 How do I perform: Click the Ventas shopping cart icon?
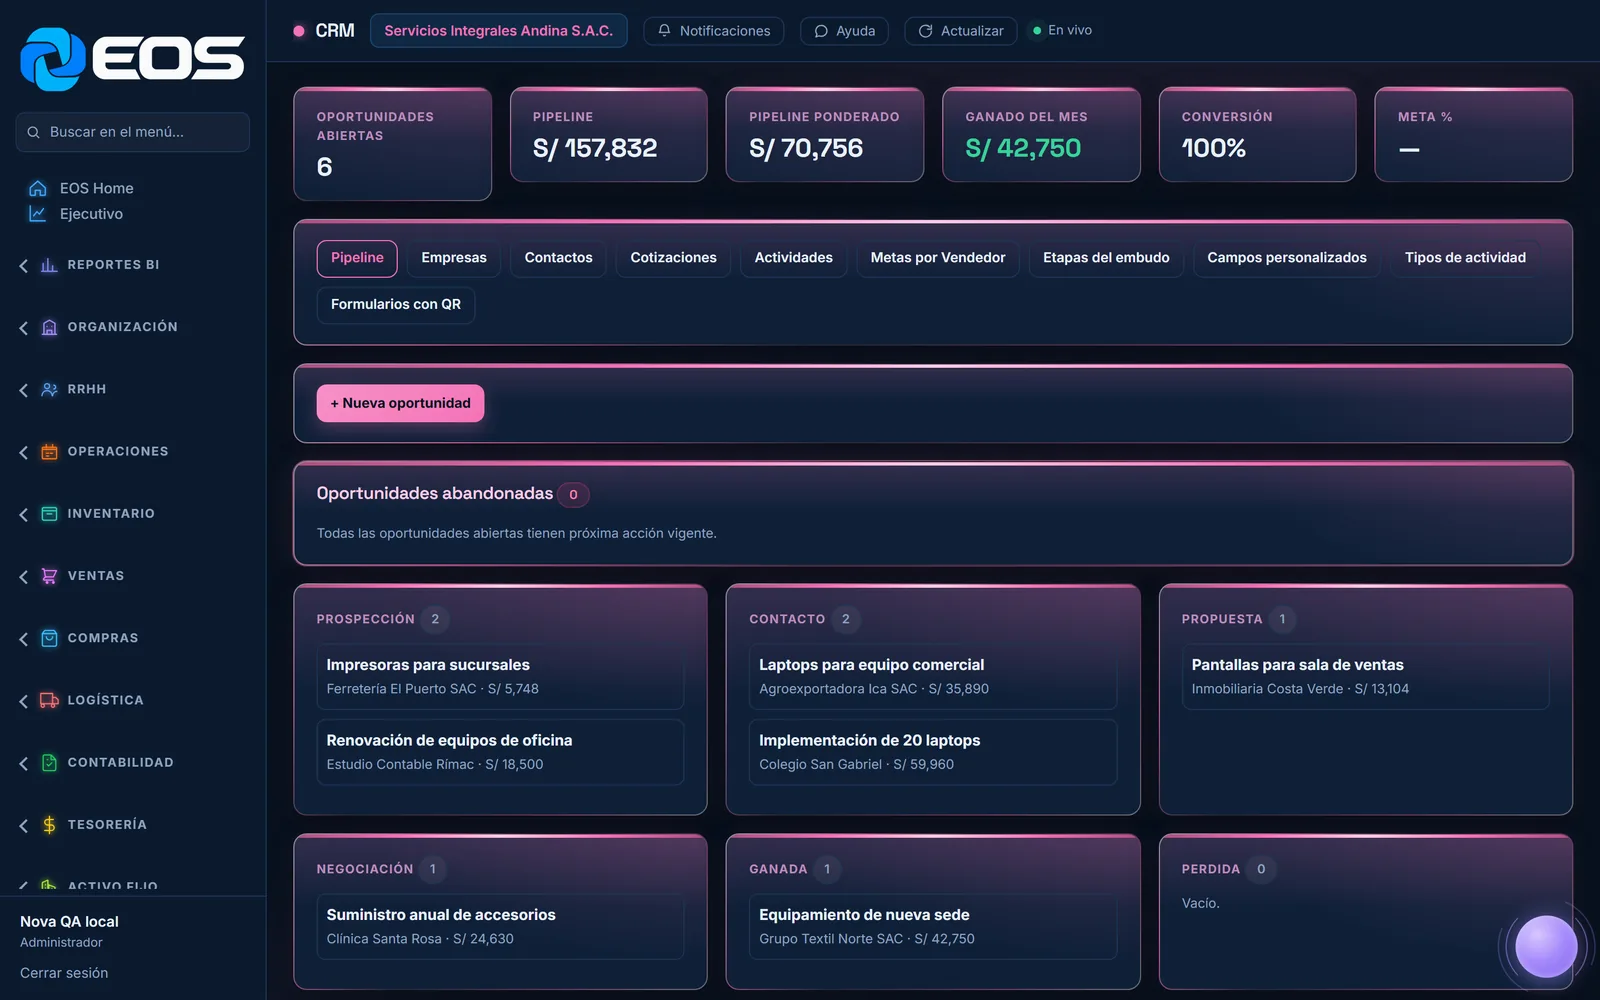(49, 576)
